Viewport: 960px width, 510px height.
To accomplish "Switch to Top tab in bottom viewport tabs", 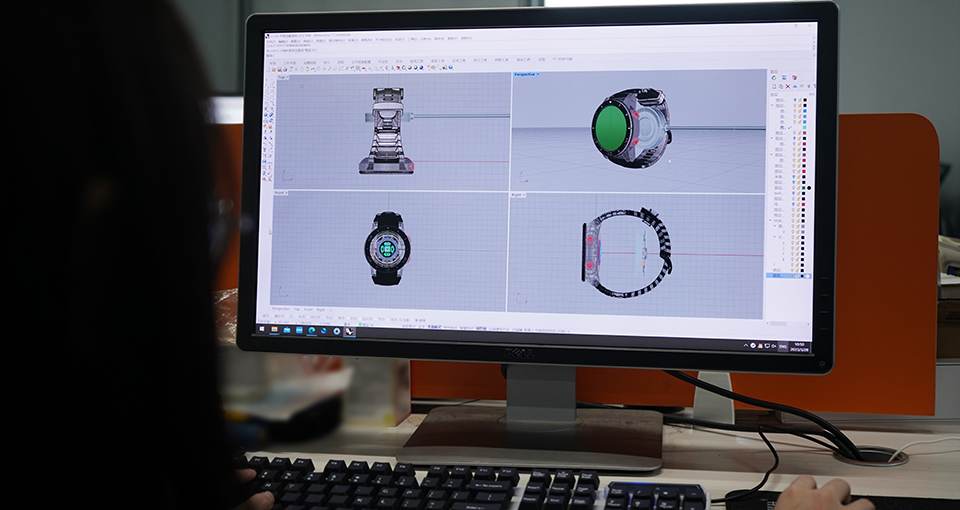I will (297, 309).
